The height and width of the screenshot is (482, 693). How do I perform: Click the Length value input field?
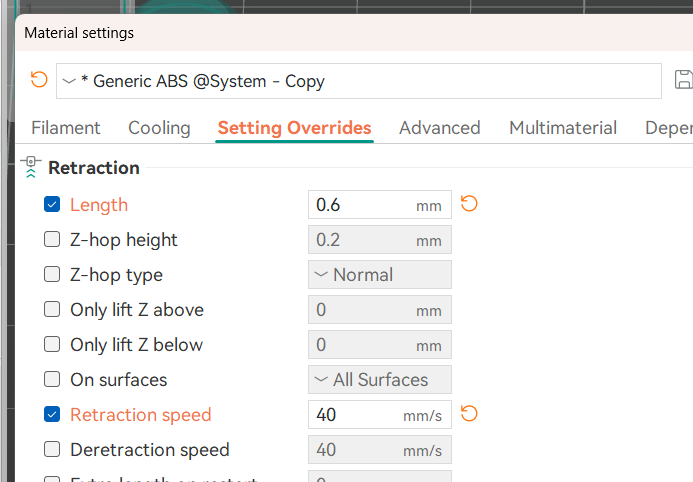tap(362, 205)
